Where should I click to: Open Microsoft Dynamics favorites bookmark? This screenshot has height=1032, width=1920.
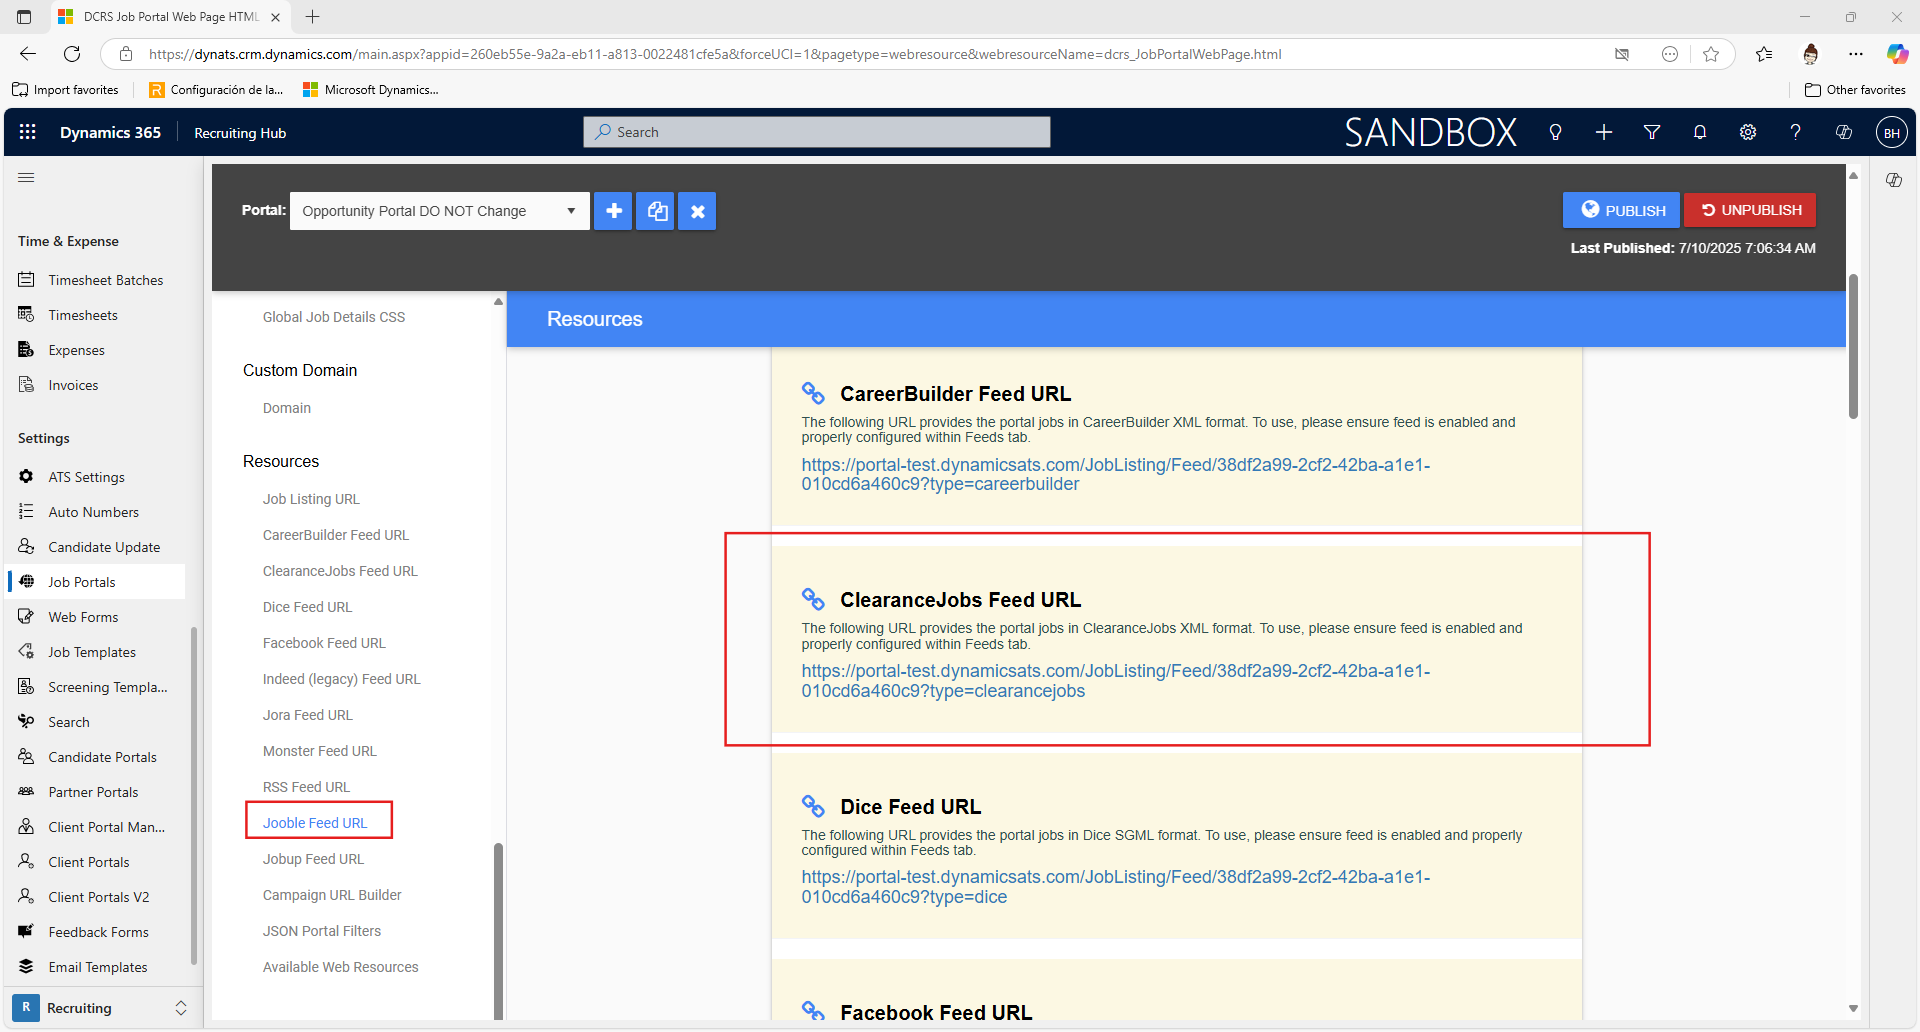point(370,90)
